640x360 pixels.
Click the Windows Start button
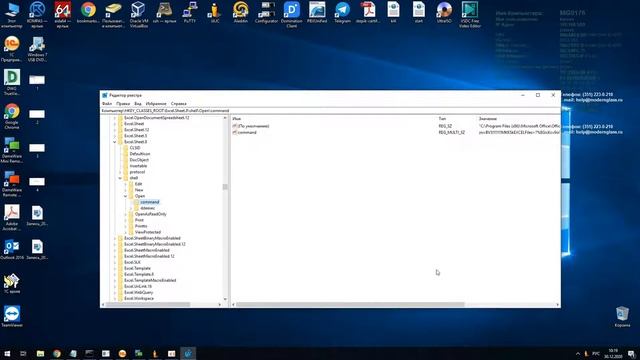pyautogui.click(x=7, y=353)
